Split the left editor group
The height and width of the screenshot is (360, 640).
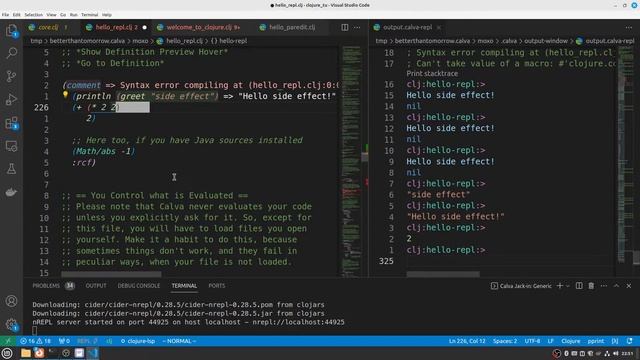click(x=345, y=27)
